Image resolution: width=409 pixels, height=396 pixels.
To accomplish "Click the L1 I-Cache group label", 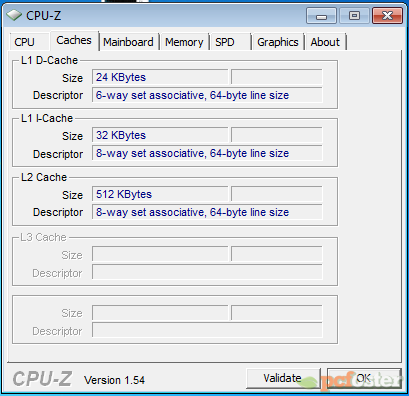I will [x=47, y=118].
